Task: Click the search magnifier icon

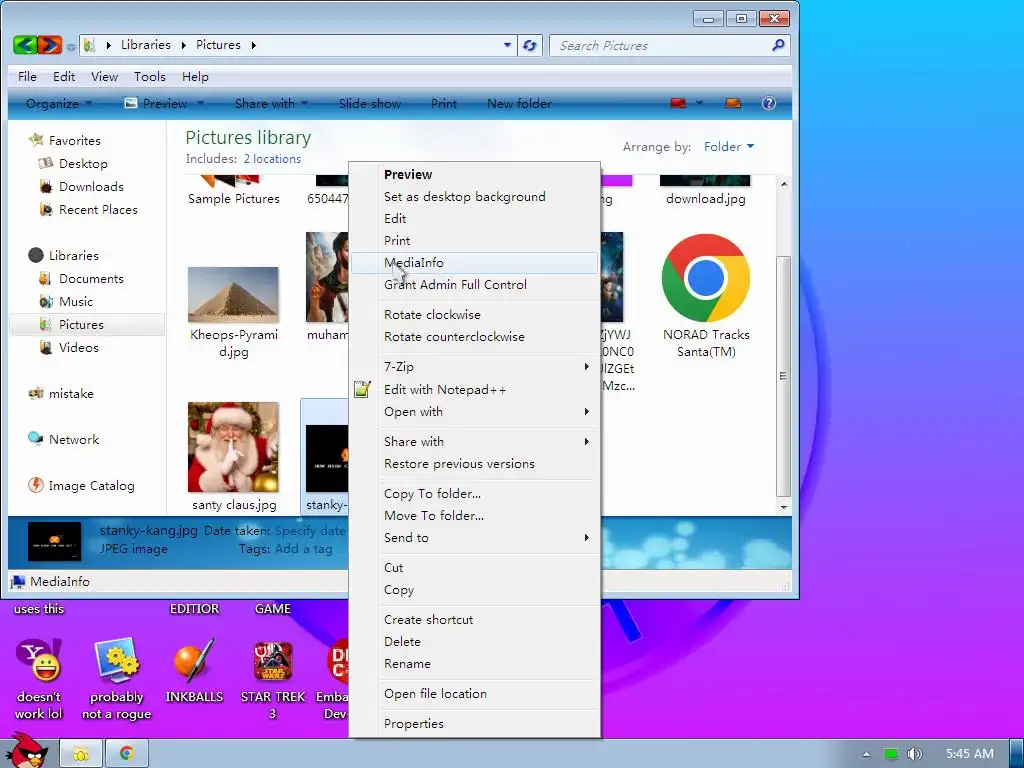Action: tap(778, 45)
